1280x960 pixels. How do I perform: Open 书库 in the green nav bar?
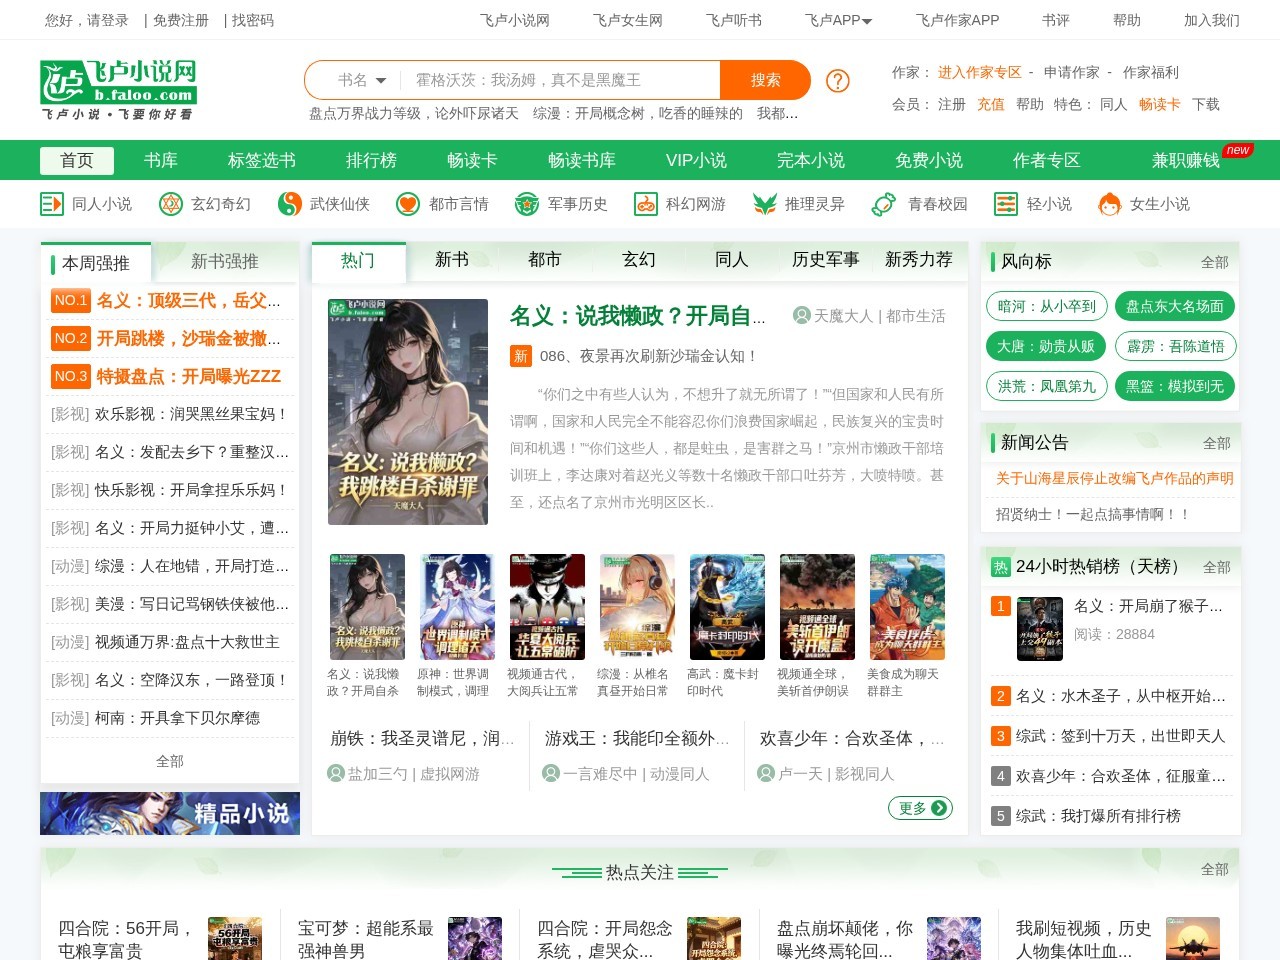pyautogui.click(x=160, y=160)
